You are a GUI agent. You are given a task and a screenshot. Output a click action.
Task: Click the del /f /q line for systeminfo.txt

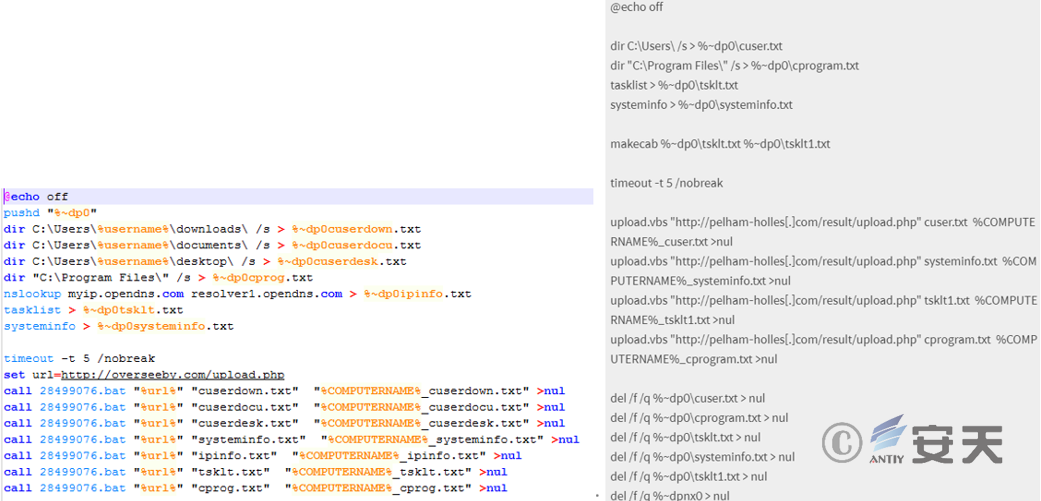click(702, 457)
